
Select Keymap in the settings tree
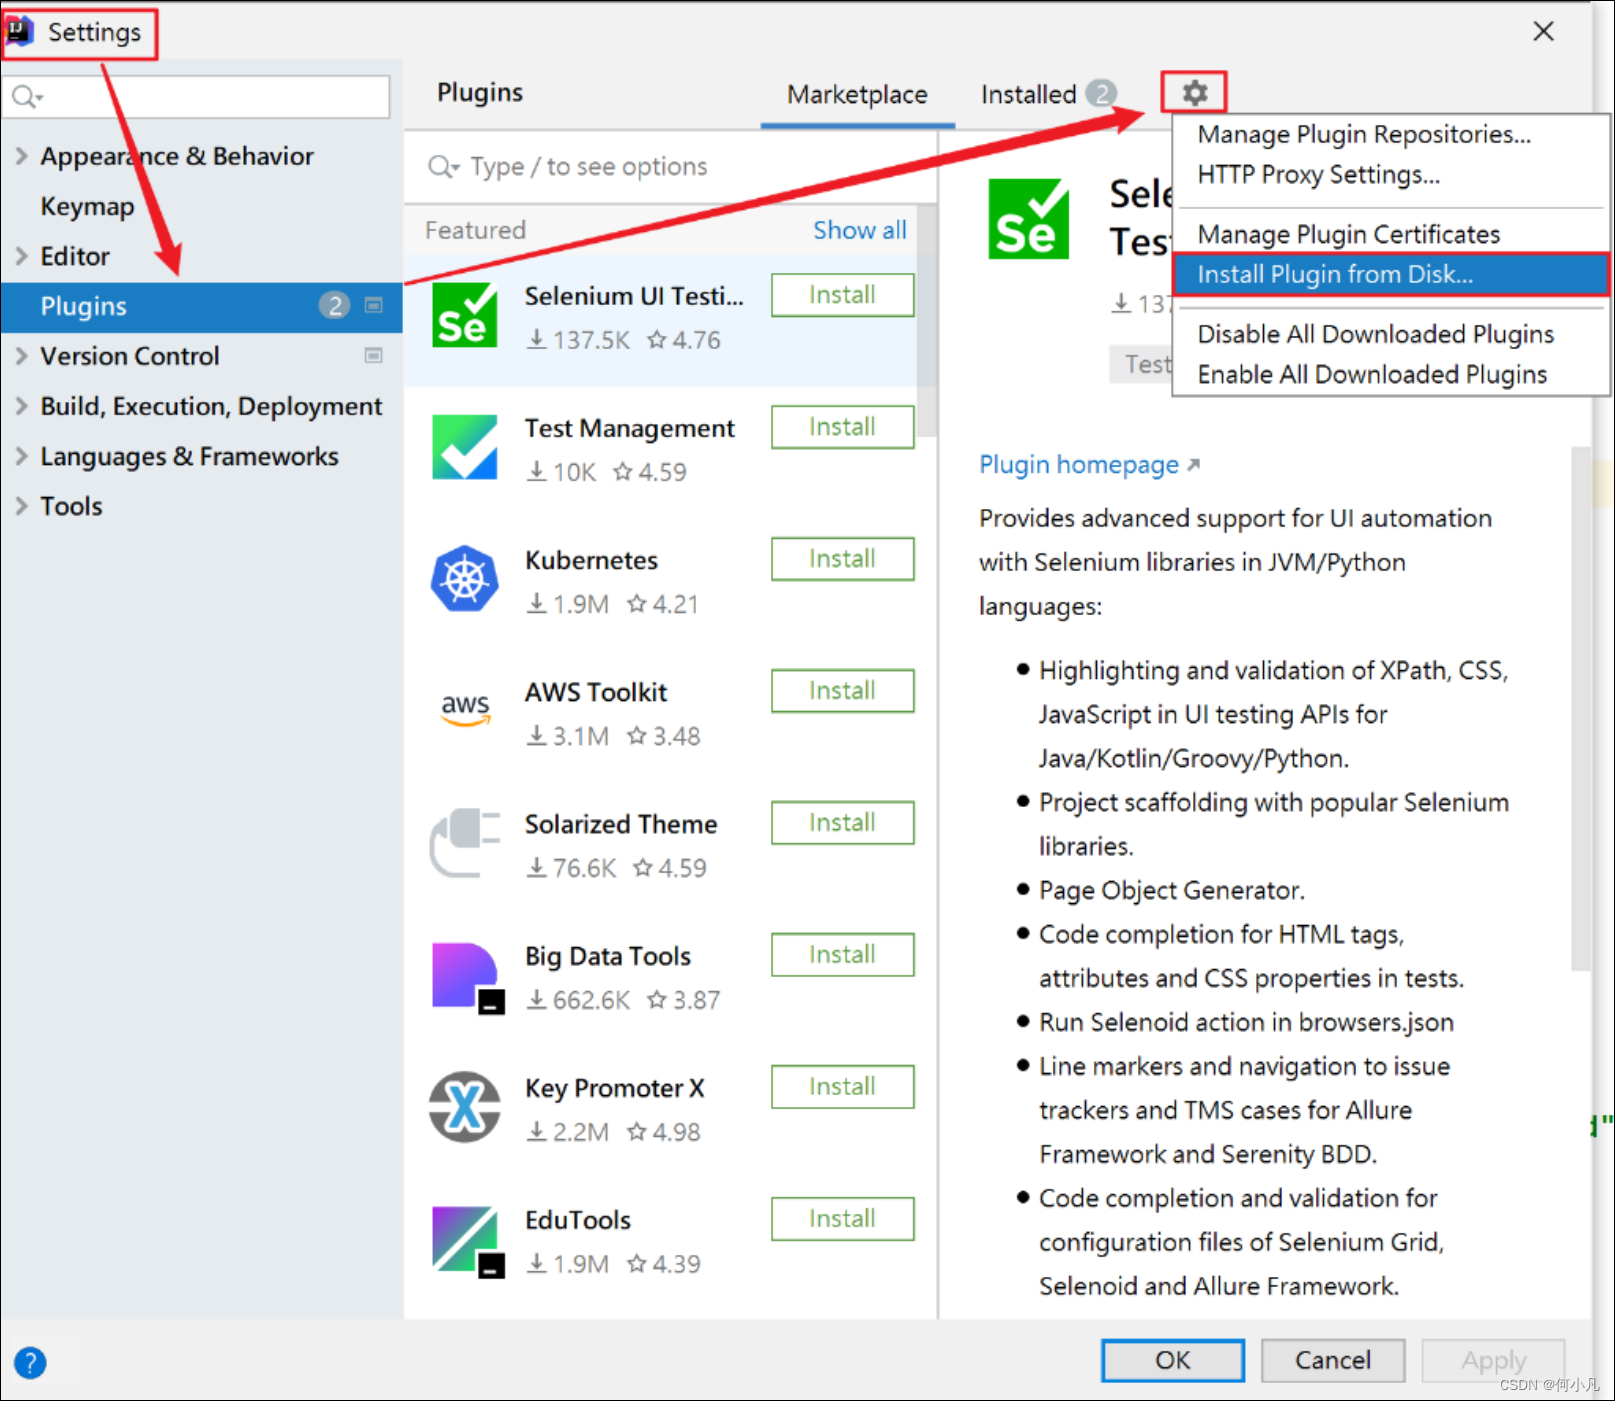(x=87, y=206)
